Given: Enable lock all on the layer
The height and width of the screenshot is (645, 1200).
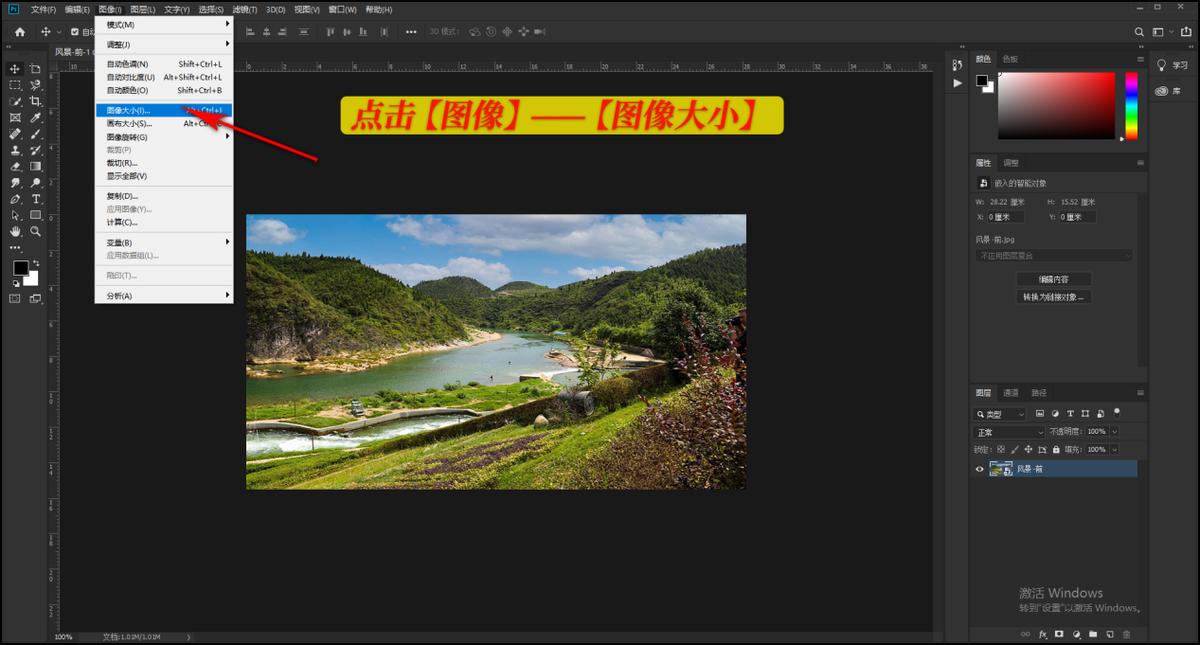Looking at the screenshot, I should [1056, 450].
